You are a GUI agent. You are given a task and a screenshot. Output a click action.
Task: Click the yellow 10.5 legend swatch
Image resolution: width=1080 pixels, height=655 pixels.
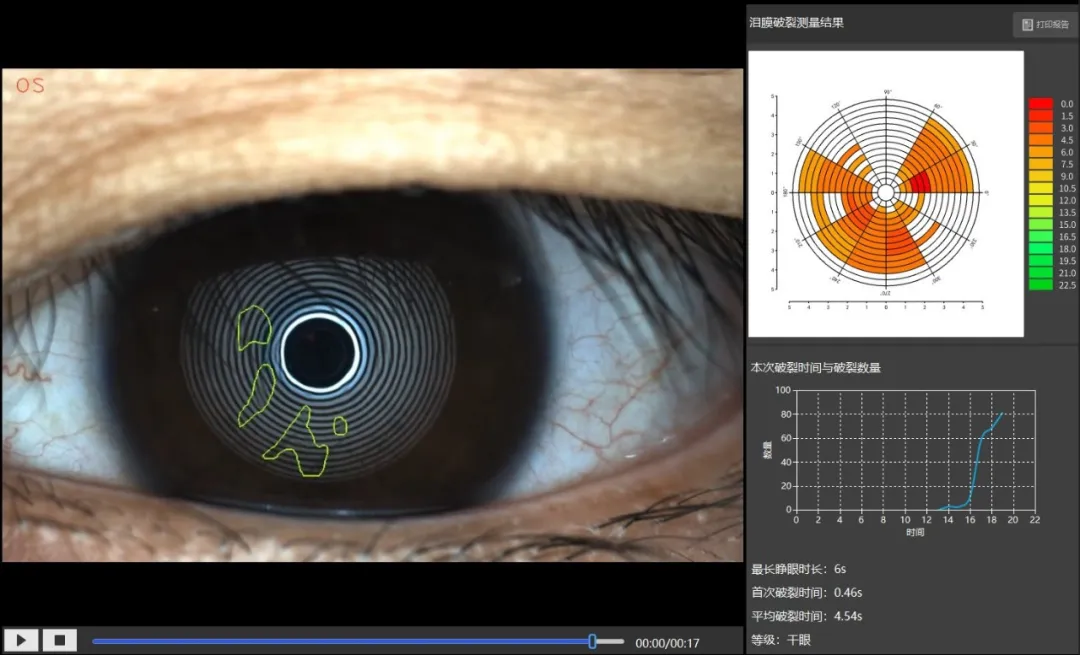(x=1040, y=188)
